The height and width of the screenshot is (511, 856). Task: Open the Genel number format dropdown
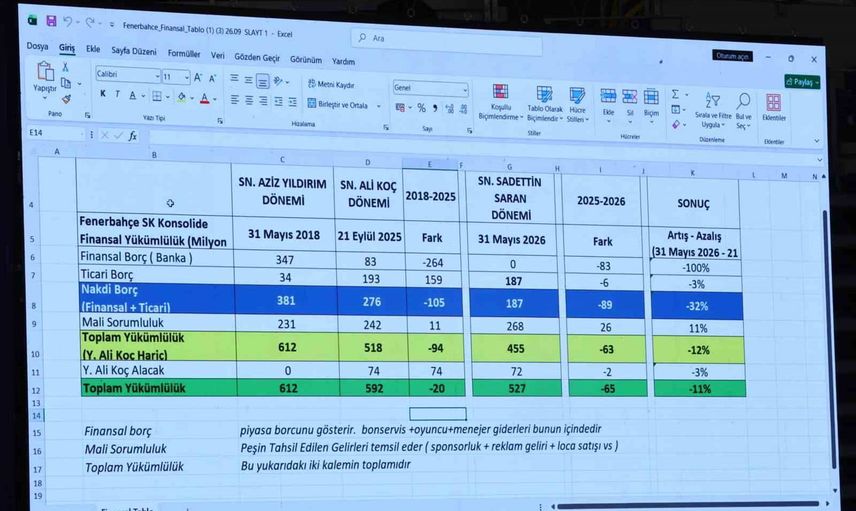coord(465,90)
